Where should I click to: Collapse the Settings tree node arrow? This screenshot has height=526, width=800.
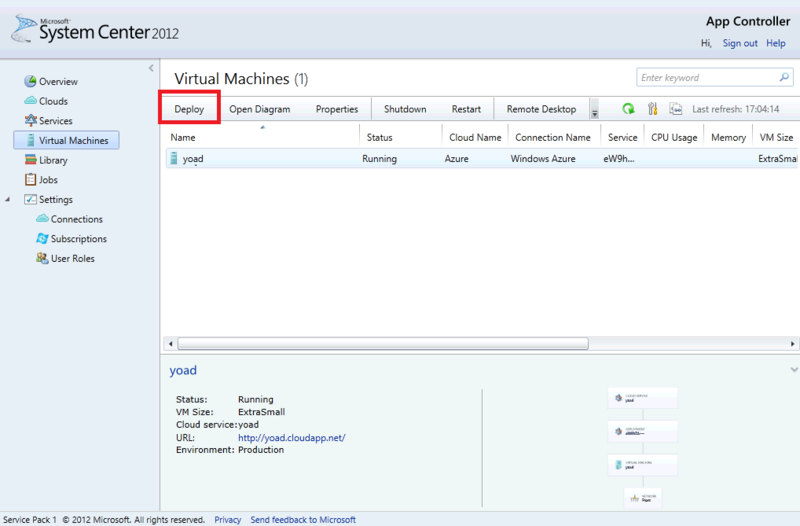8,199
